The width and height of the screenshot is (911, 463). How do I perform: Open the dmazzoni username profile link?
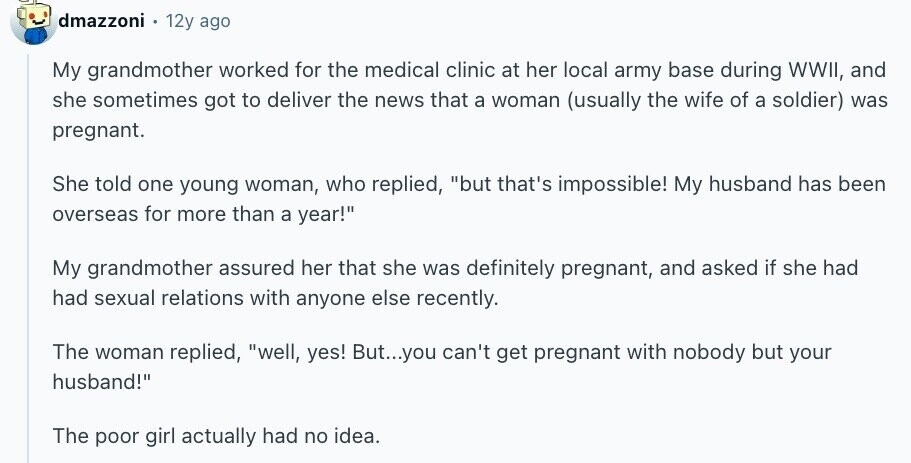[101, 21]
